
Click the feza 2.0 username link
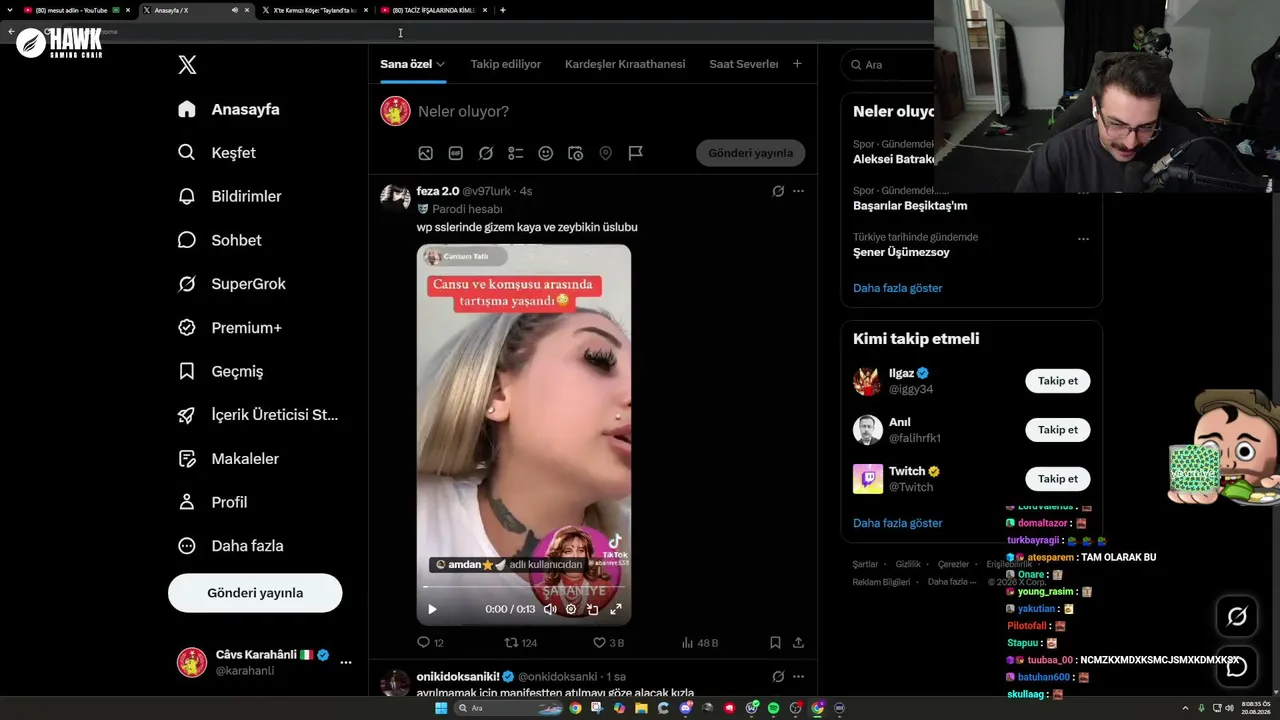pyautogui.click(x=438, y=191)
